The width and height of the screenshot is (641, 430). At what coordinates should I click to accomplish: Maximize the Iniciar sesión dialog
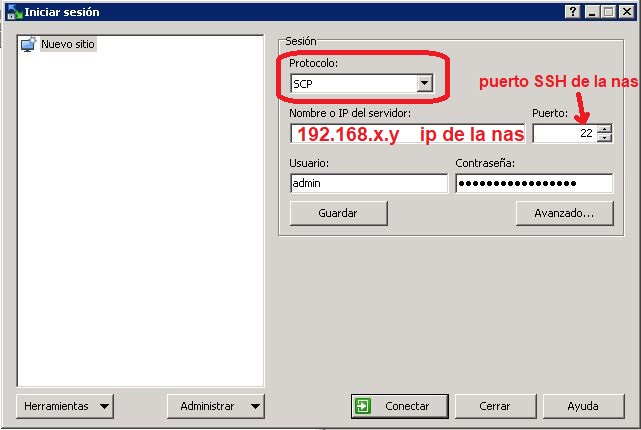pyautogui.click(x=609, y=11)
